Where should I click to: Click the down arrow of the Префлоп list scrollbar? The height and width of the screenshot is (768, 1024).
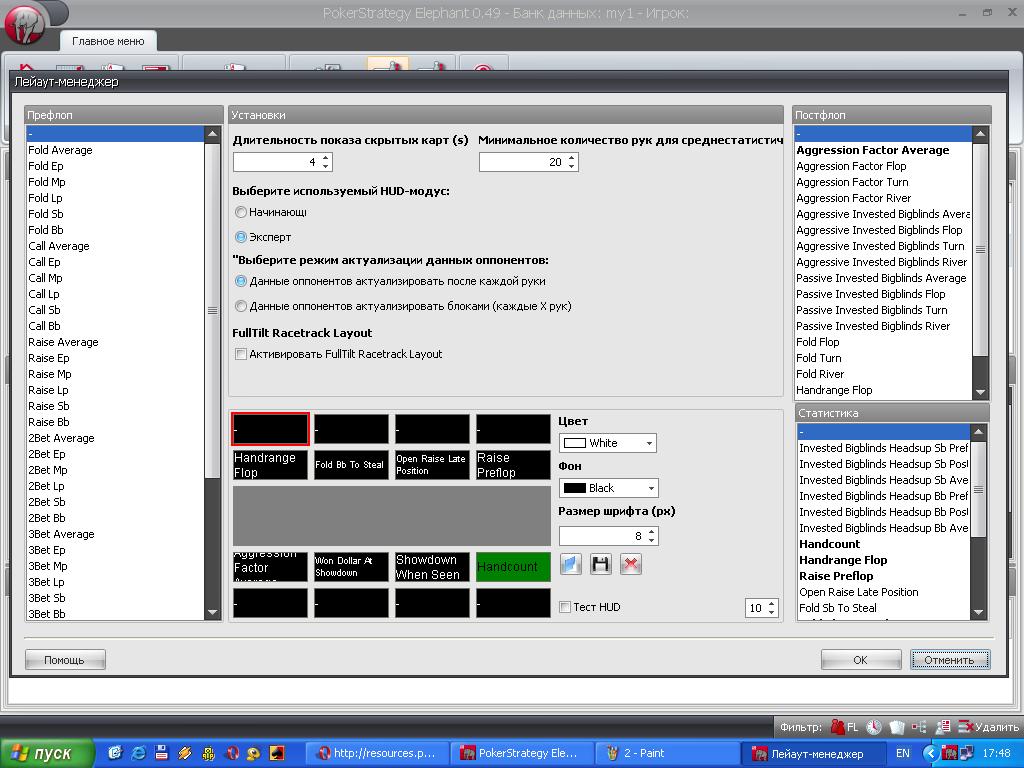click(x=212, y=613)
